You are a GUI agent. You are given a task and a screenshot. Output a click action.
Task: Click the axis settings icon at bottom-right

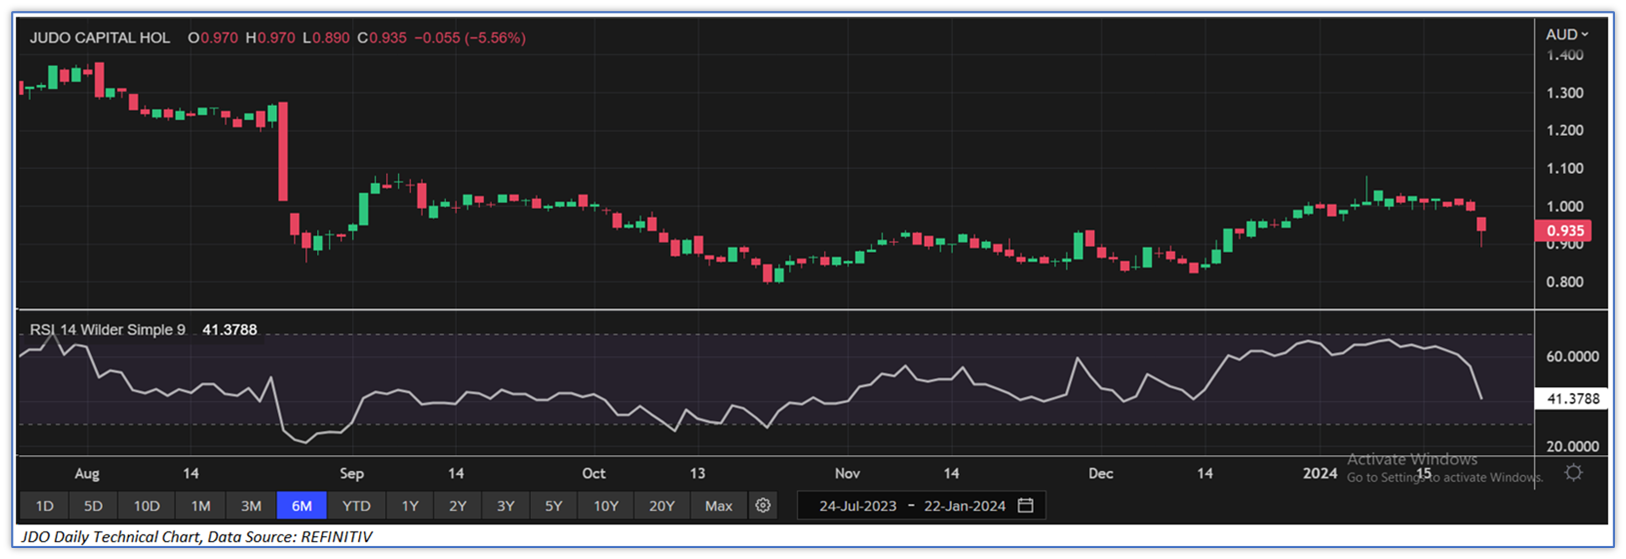1573,473
